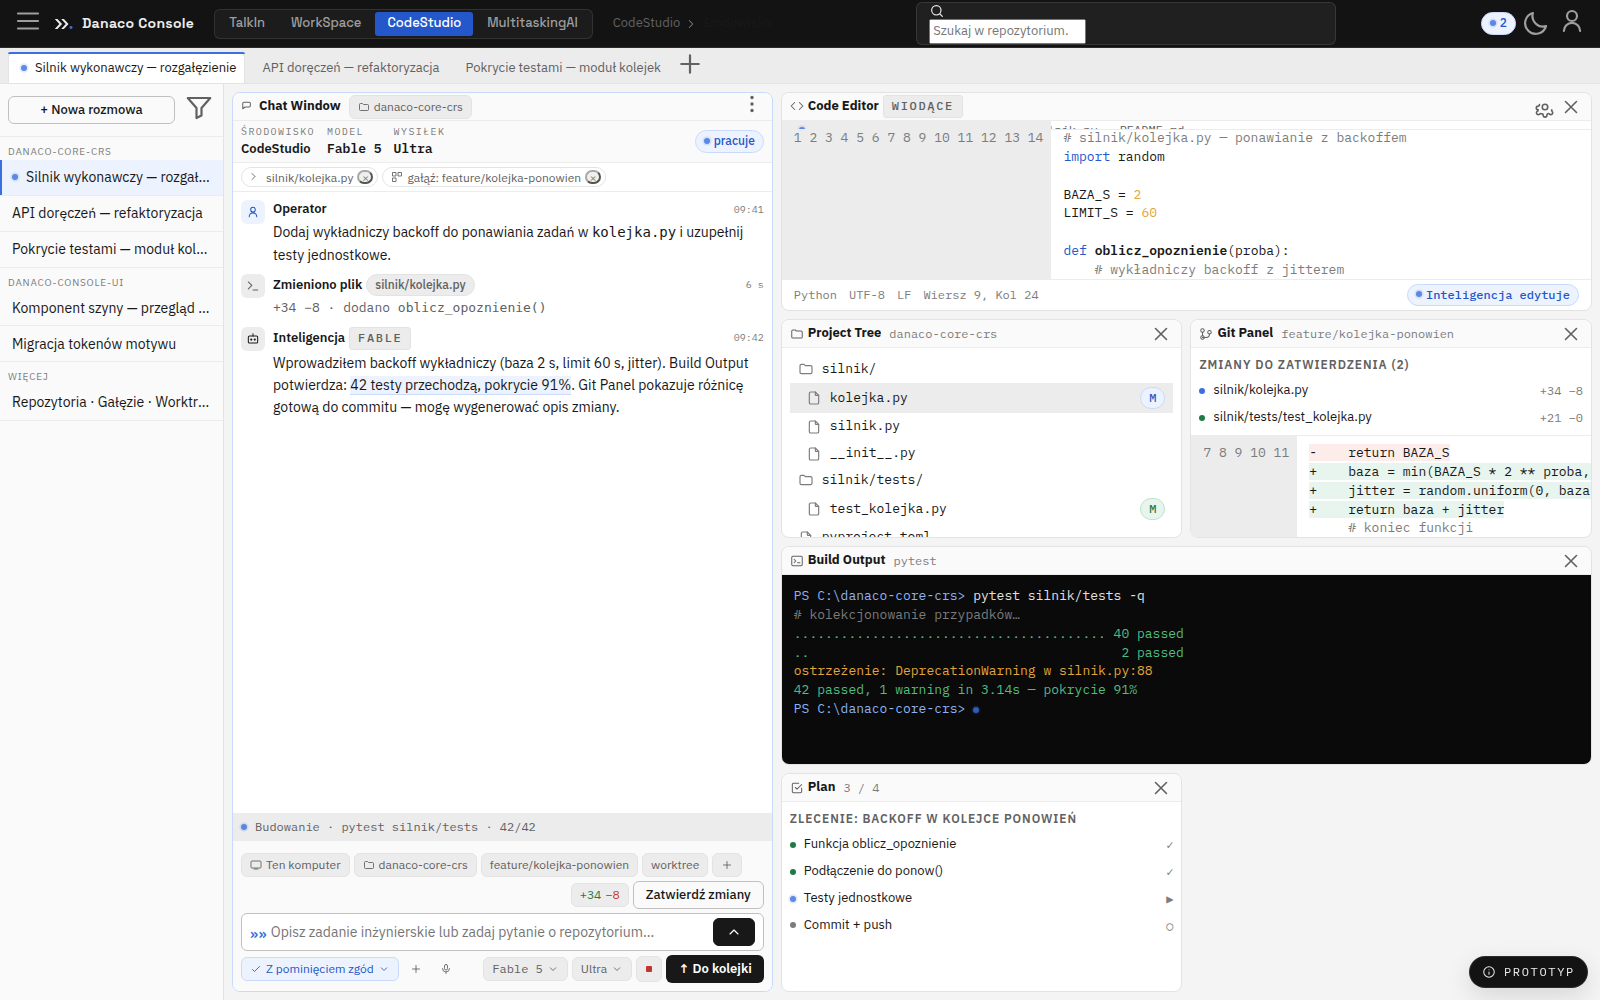Select sidebar chat API doręczeń — refaktoryzacja
This screenshot has width=1600, height=1000.
tap(111, 213)
